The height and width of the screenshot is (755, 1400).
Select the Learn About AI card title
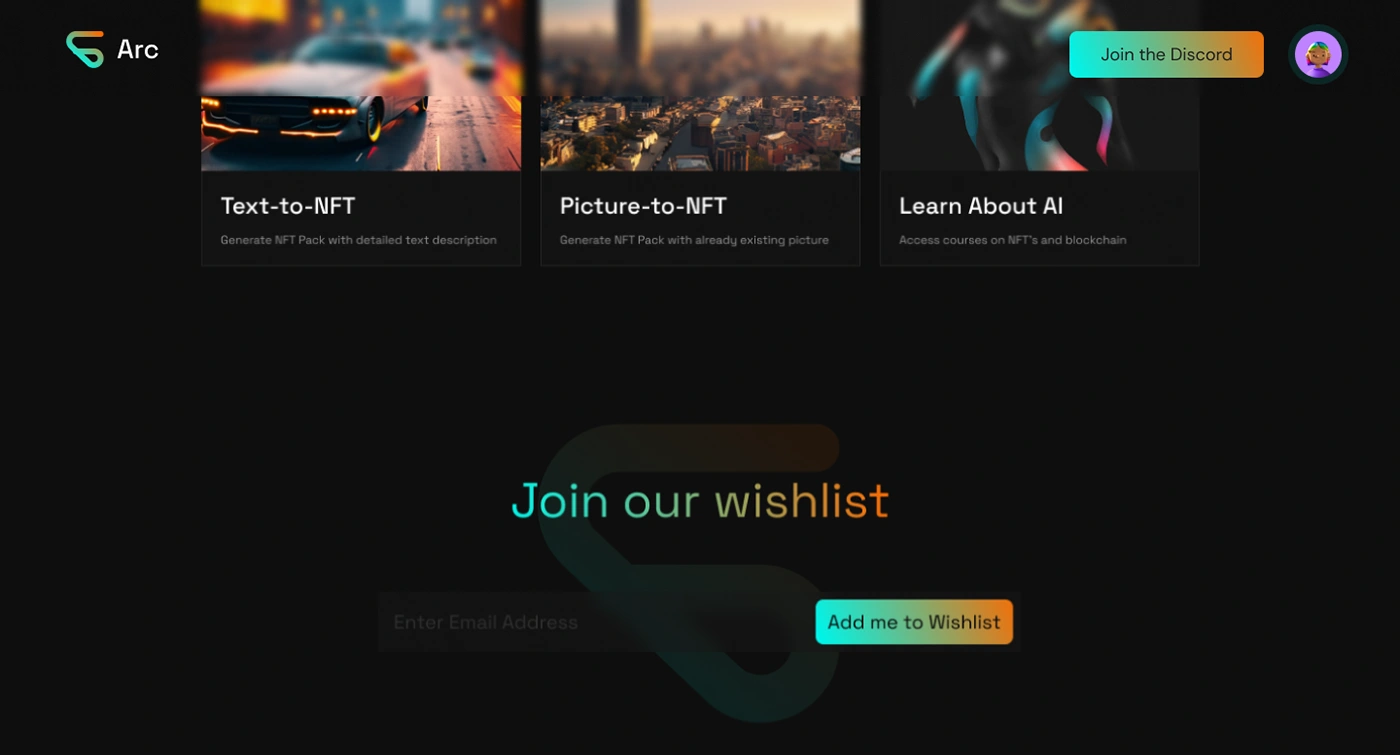point(981,206)
